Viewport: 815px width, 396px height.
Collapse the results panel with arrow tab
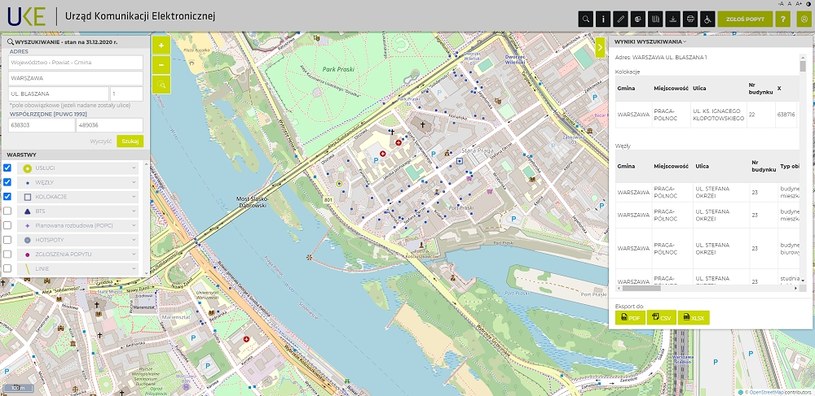coord(600,47)
